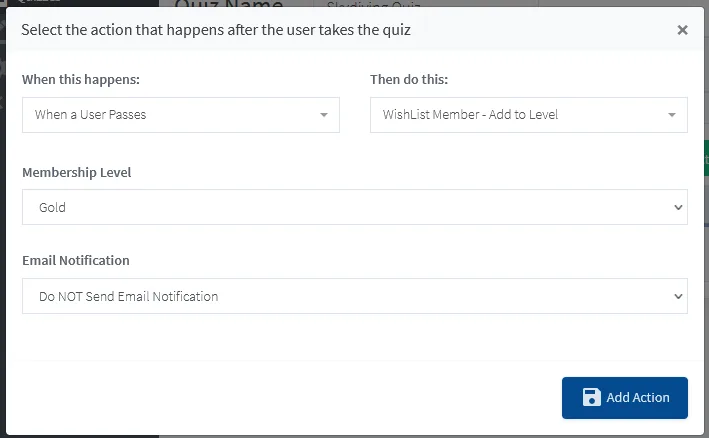Viewport: 709px width, 438px height.
Task: Click the floppy disk save icon
Action: 591,397
